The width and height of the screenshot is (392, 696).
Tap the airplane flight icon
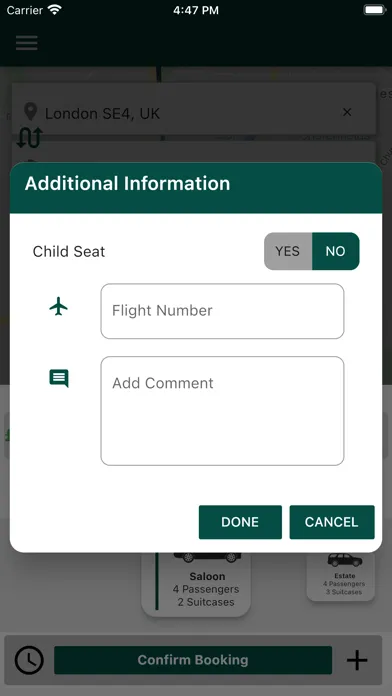[x=59, y=306]
